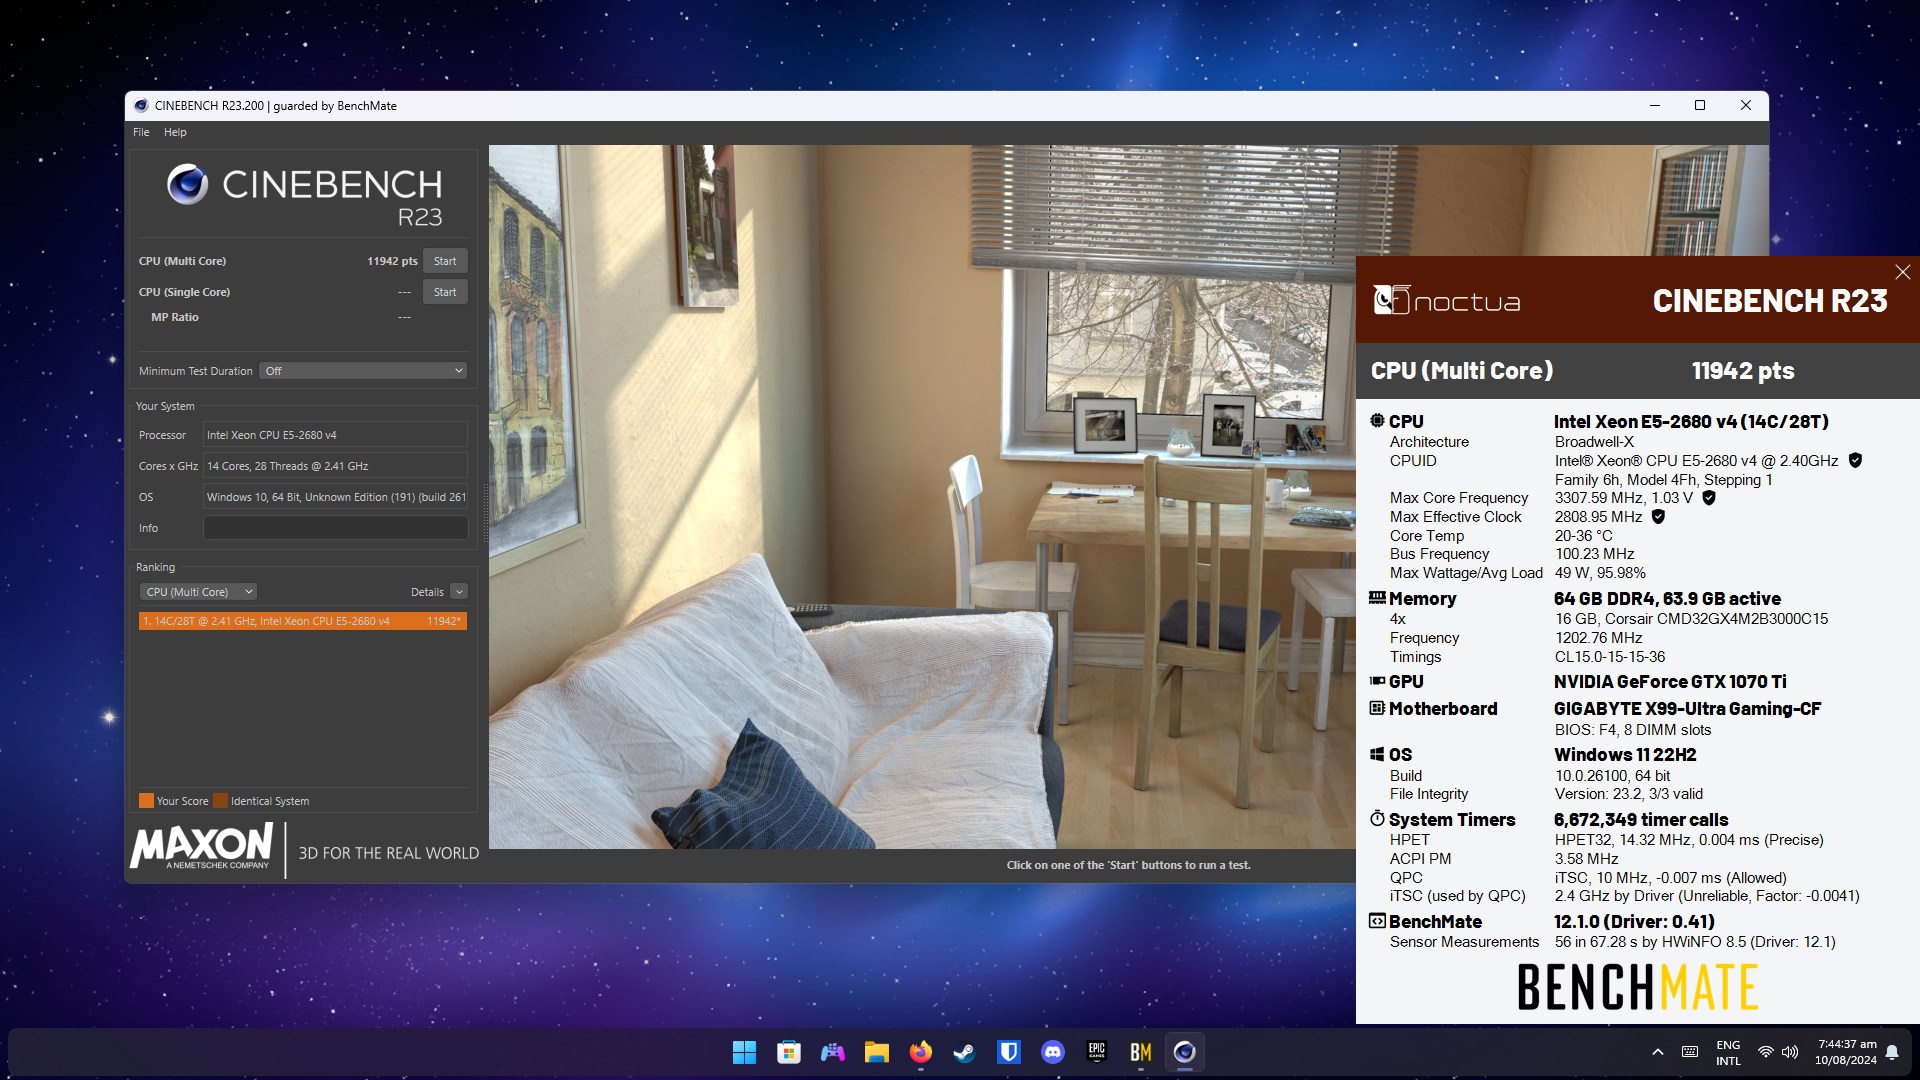This screenshot has width=1920, height=1080.
Task: Open the Windows Start menu
Action: [x=744, y=1052]
